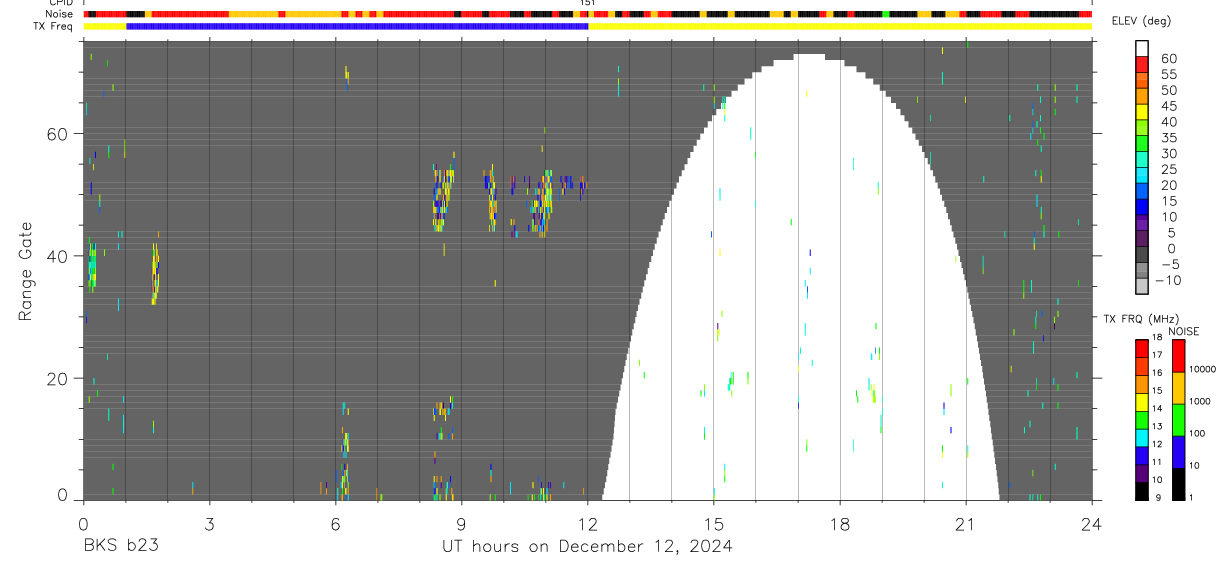The image size is (1228, 567).
Task: Click the 'Noise' row label at top
Action: click(60, 14)
